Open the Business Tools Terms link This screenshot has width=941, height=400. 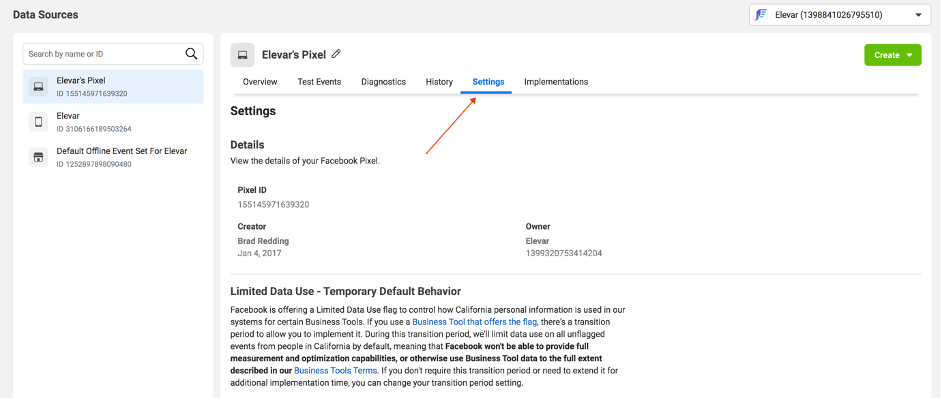335,370
